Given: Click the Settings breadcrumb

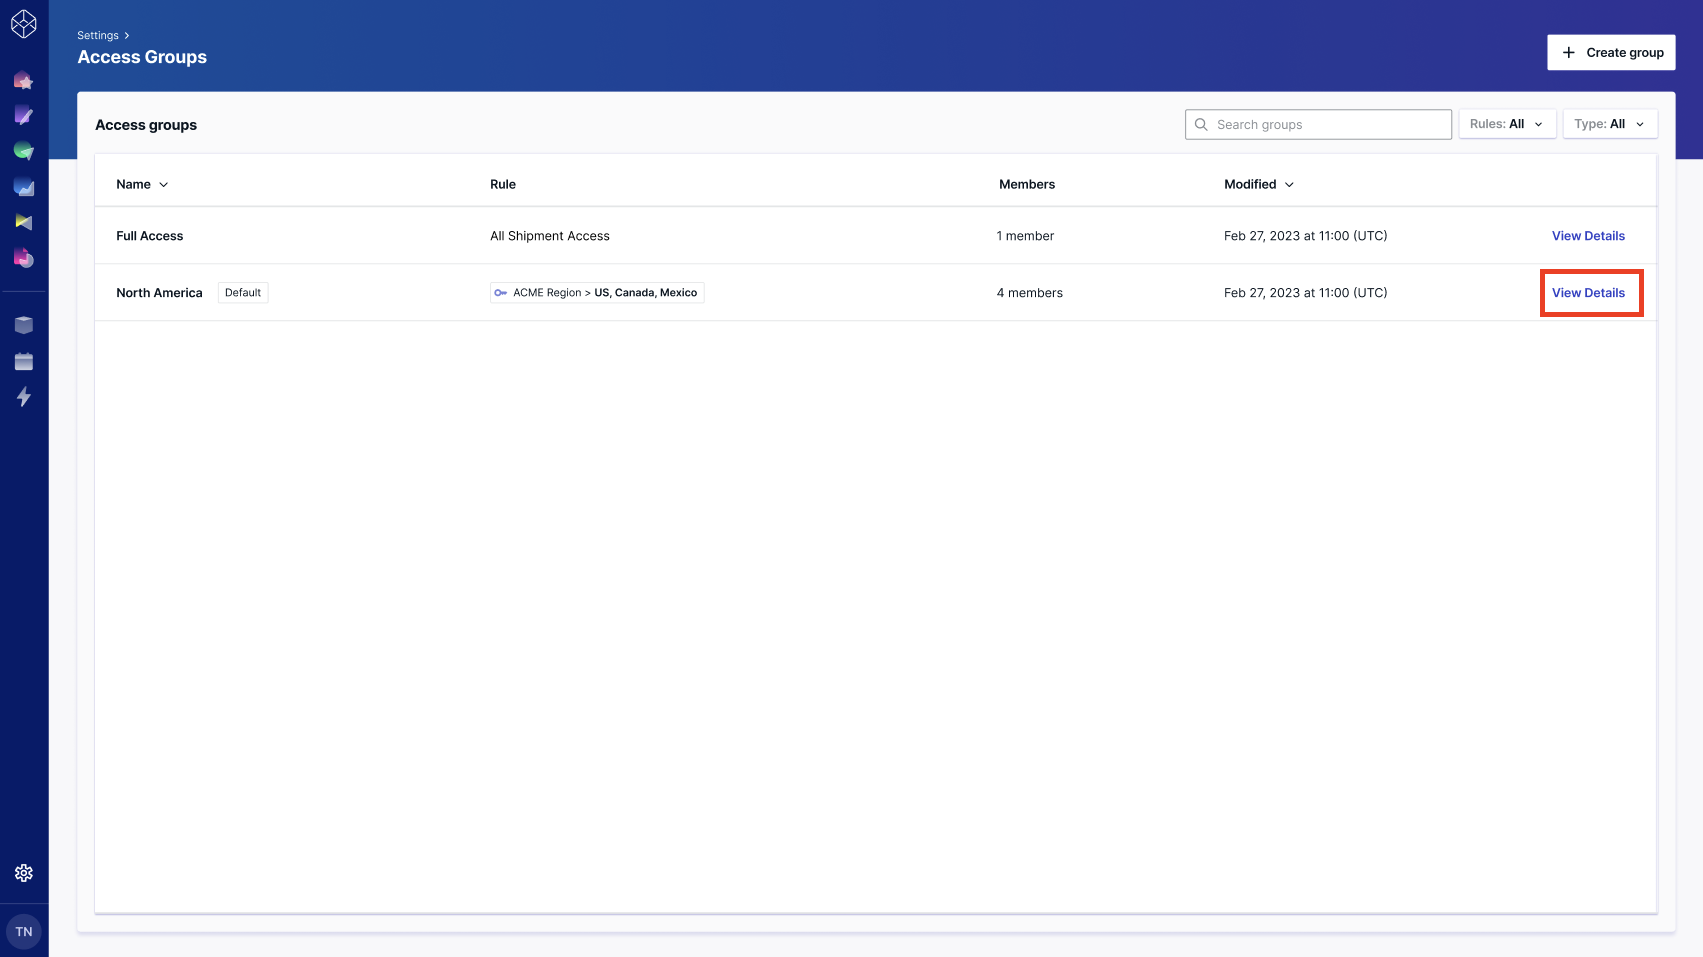Looking at the screenshot, I should tap(98, 35).
